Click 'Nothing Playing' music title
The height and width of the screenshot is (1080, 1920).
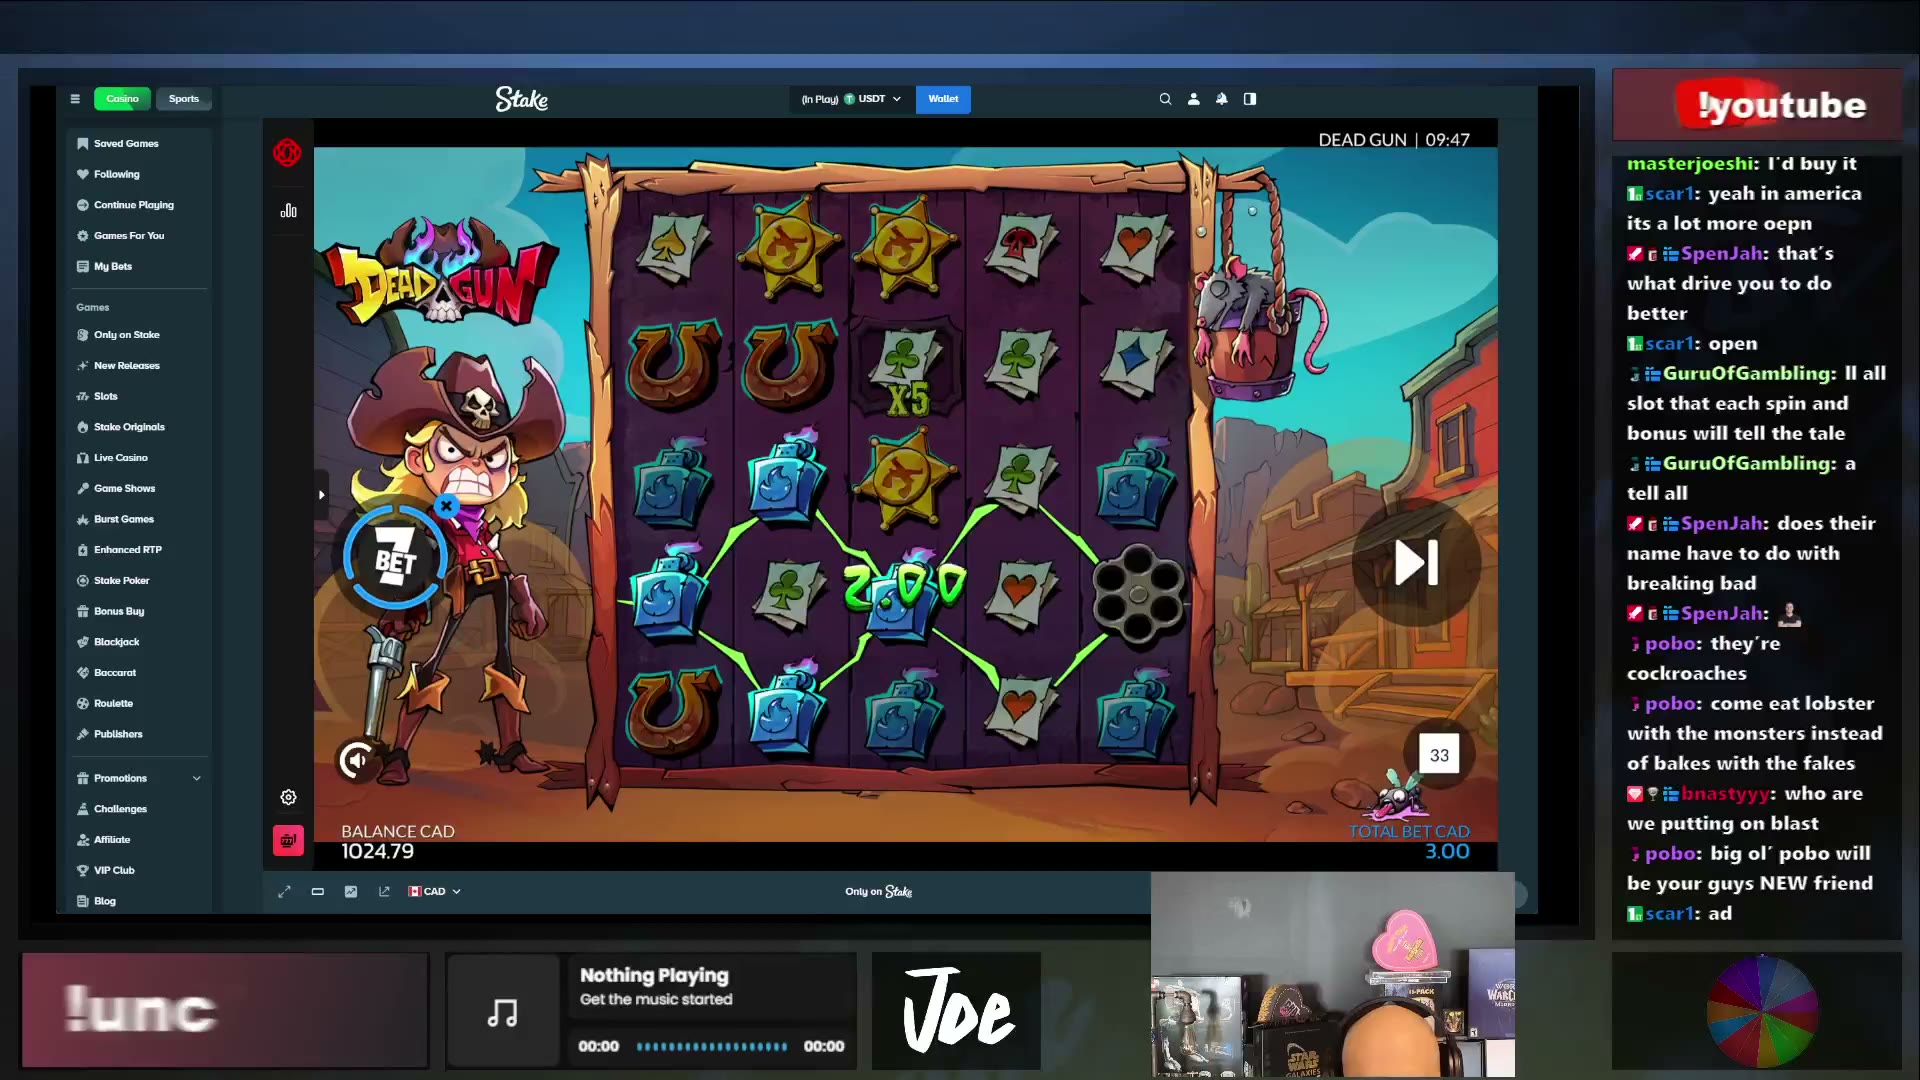(x=654, y=975)
